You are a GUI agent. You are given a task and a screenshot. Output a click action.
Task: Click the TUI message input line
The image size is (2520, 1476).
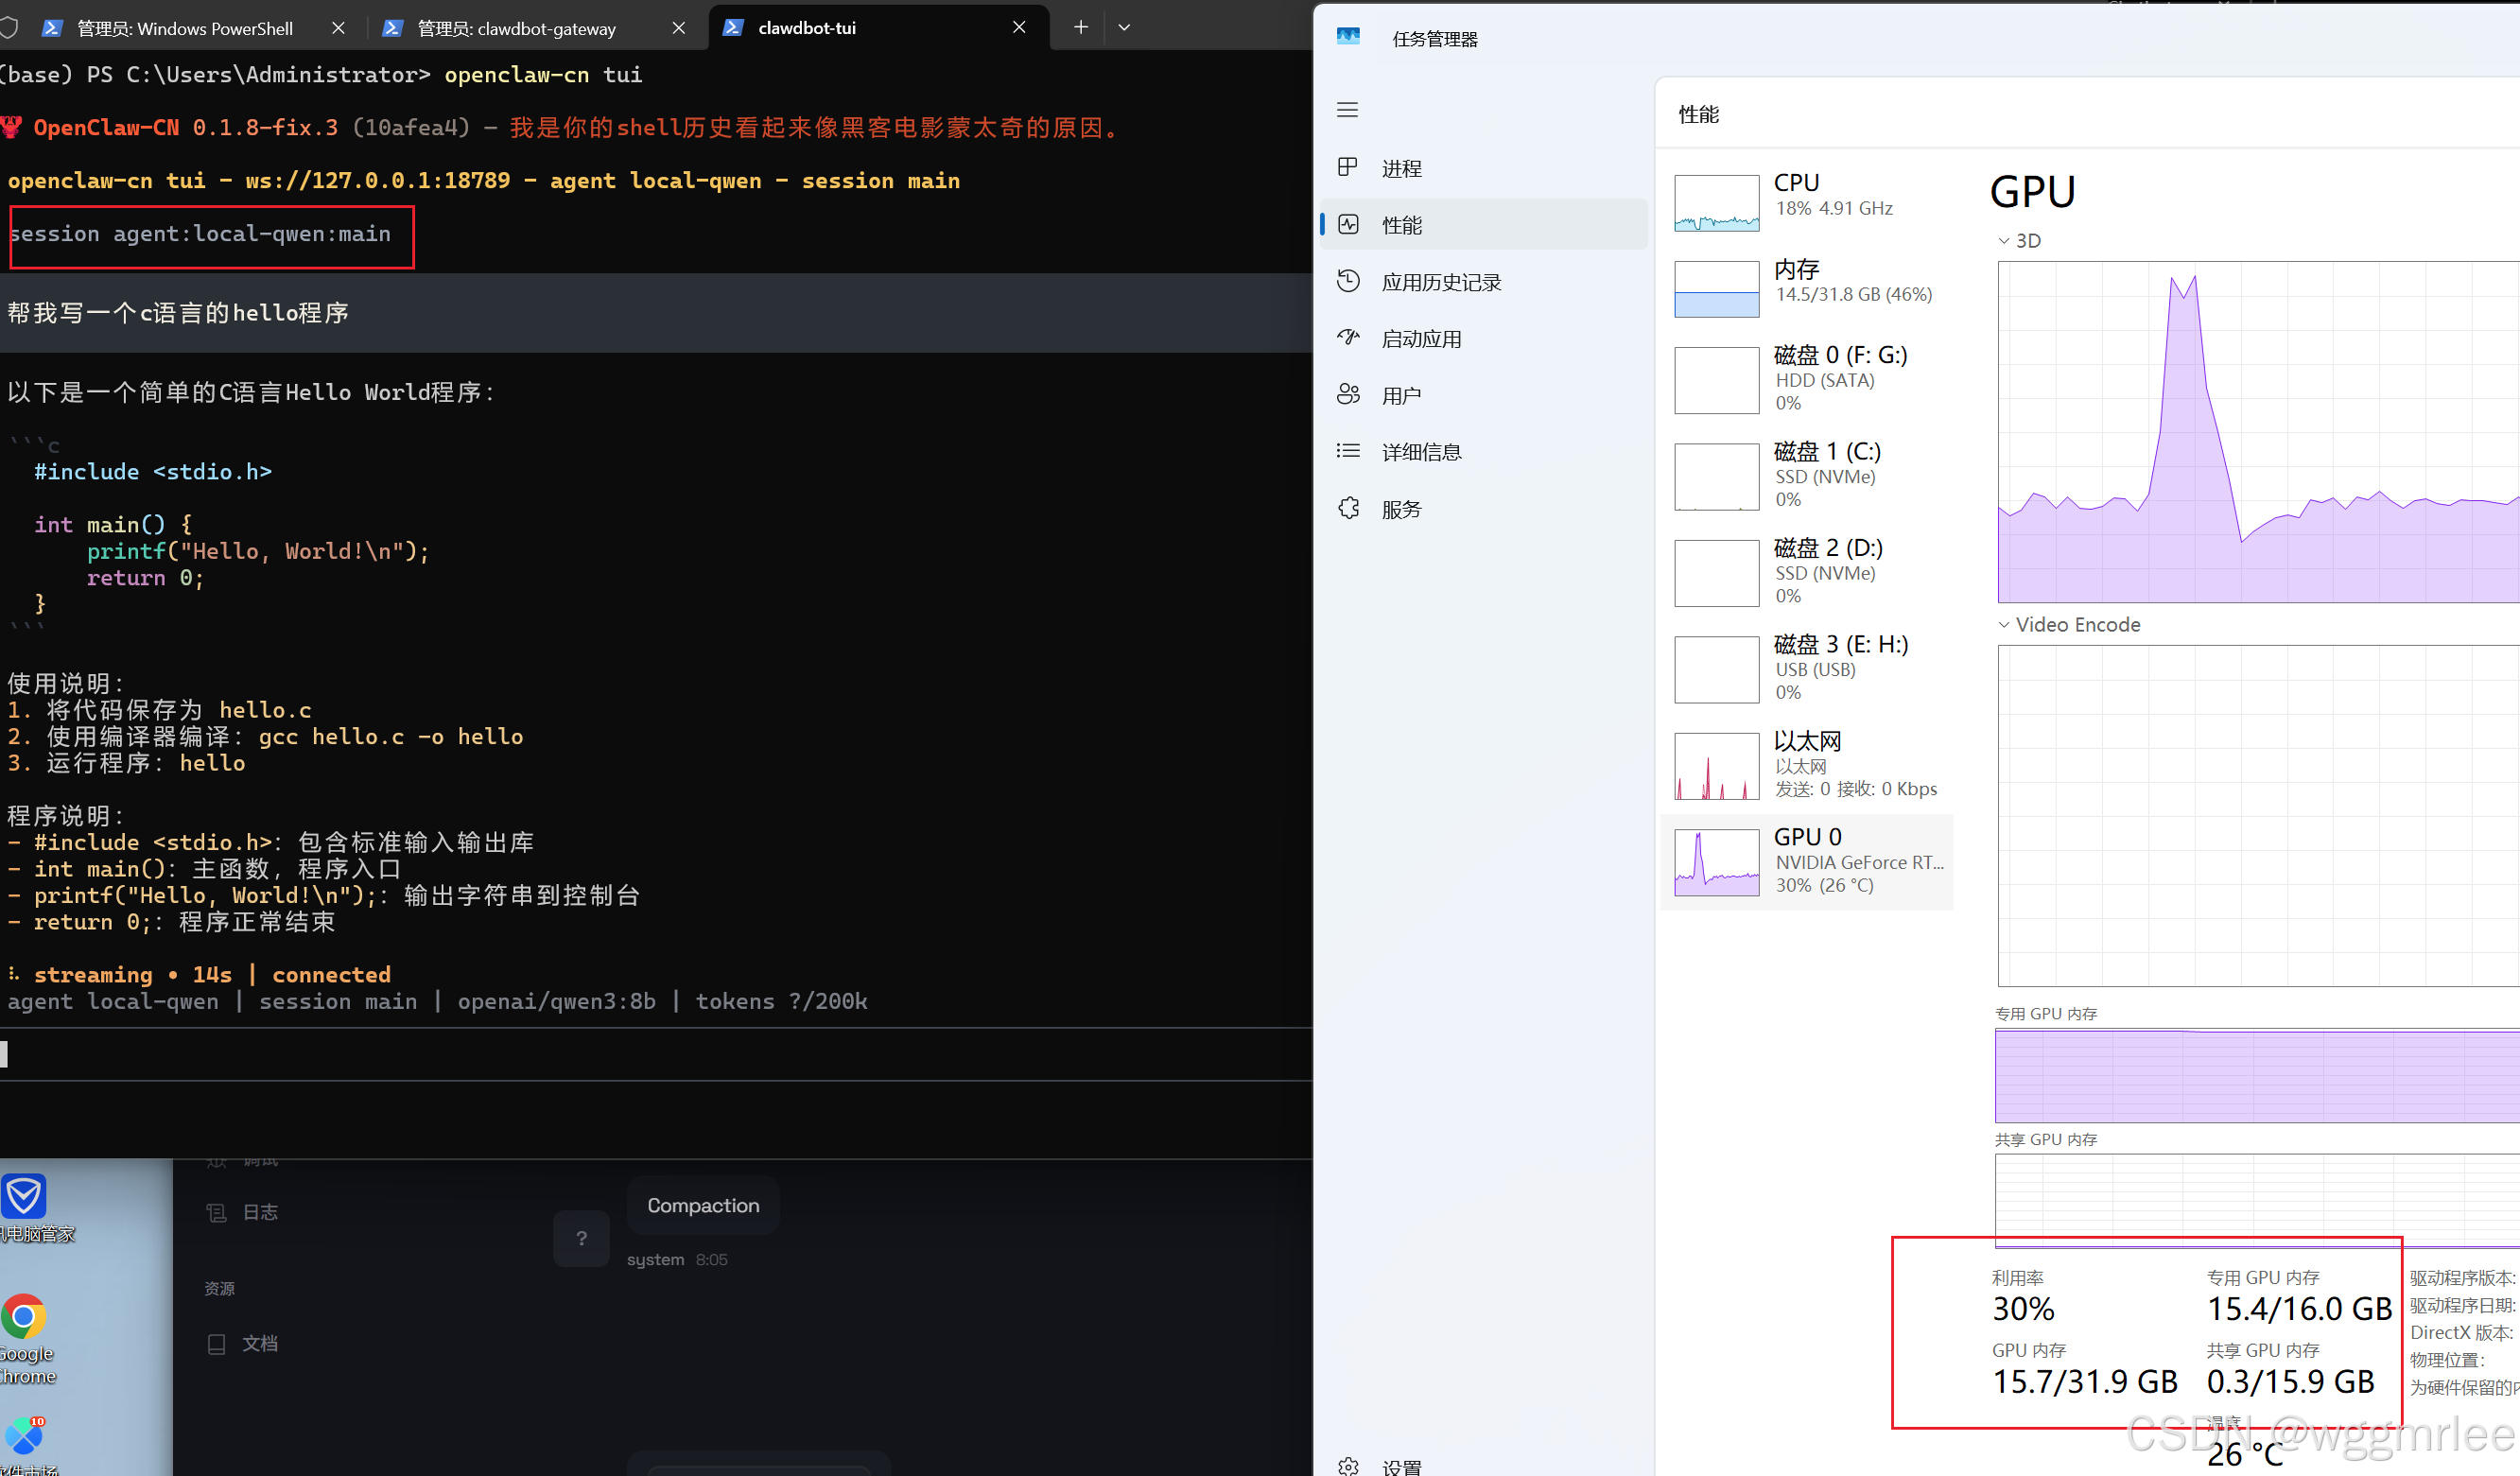pos(650,1054)
